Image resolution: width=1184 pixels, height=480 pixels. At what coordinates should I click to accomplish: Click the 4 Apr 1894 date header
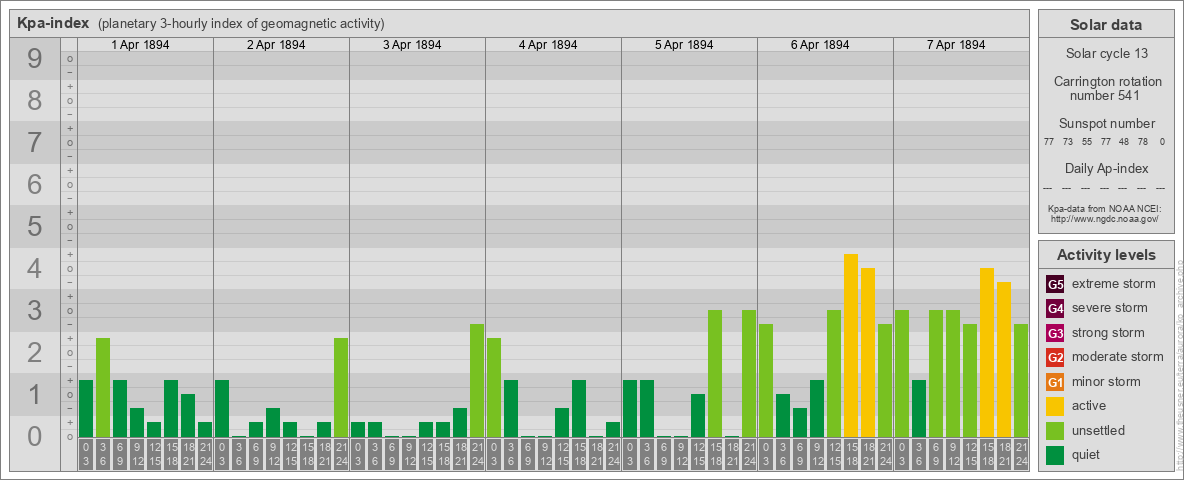point(548,45)
